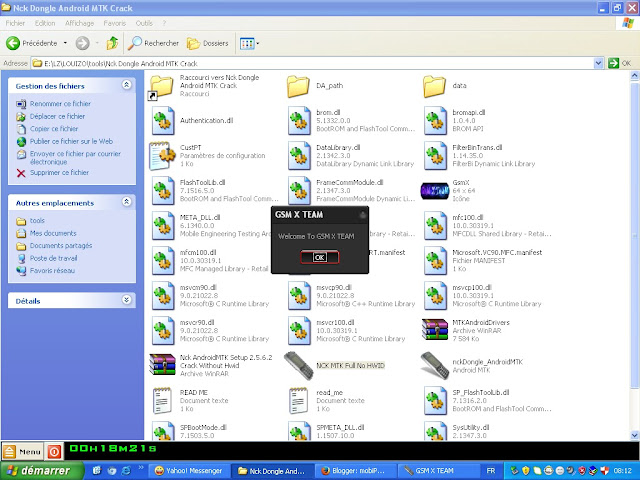Open the Rechercher search pane
The image size is (640, 480).
pos(153,43)
